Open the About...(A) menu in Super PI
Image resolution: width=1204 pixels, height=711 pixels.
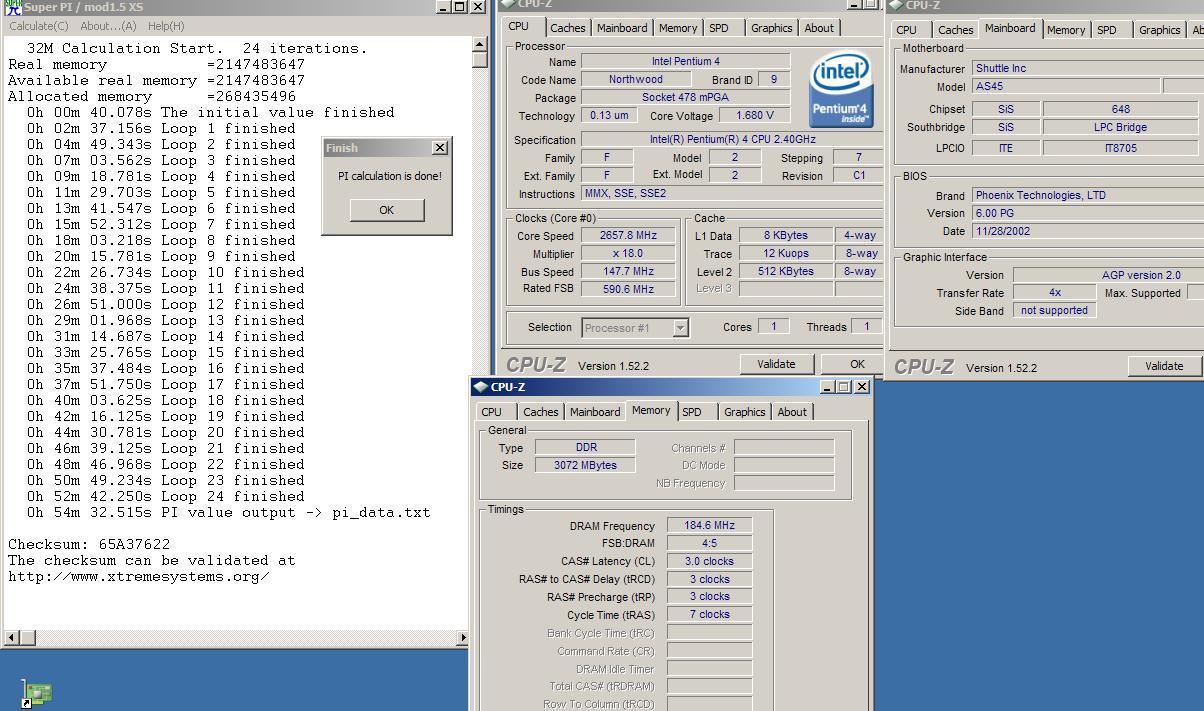click(108, 26)
